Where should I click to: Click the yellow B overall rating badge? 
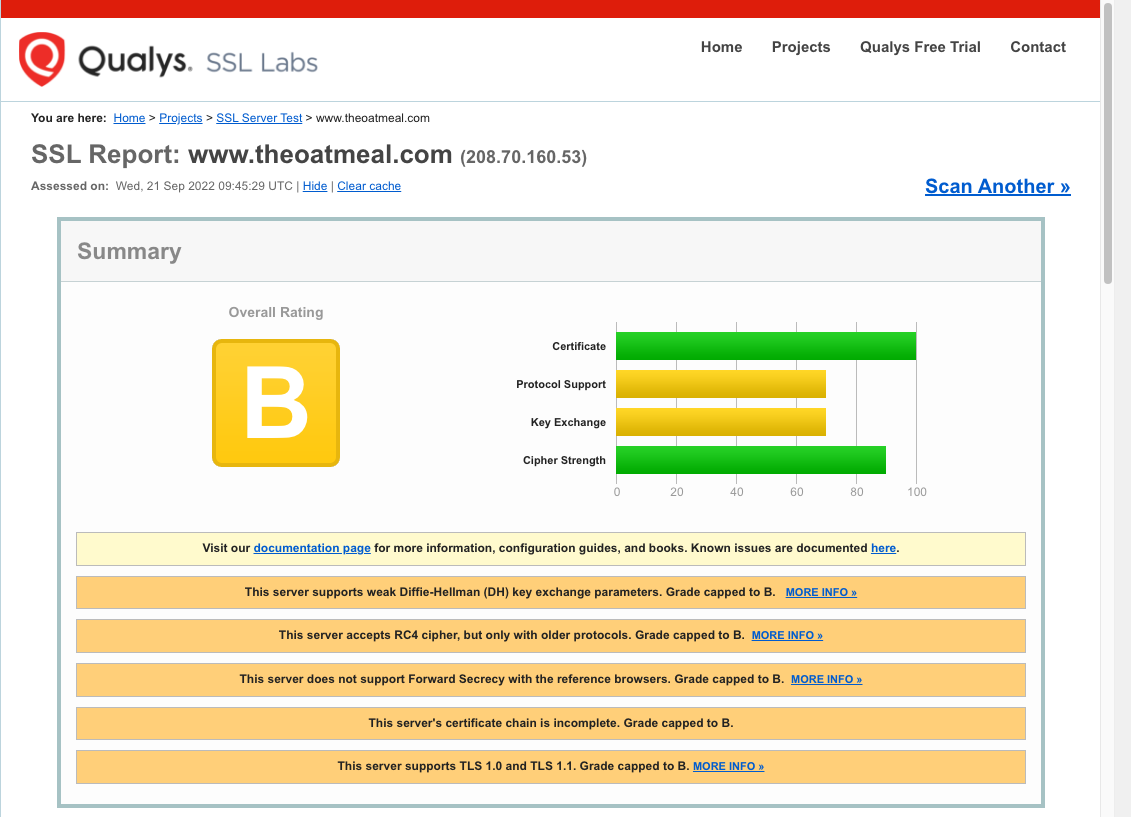click(276, 403)
